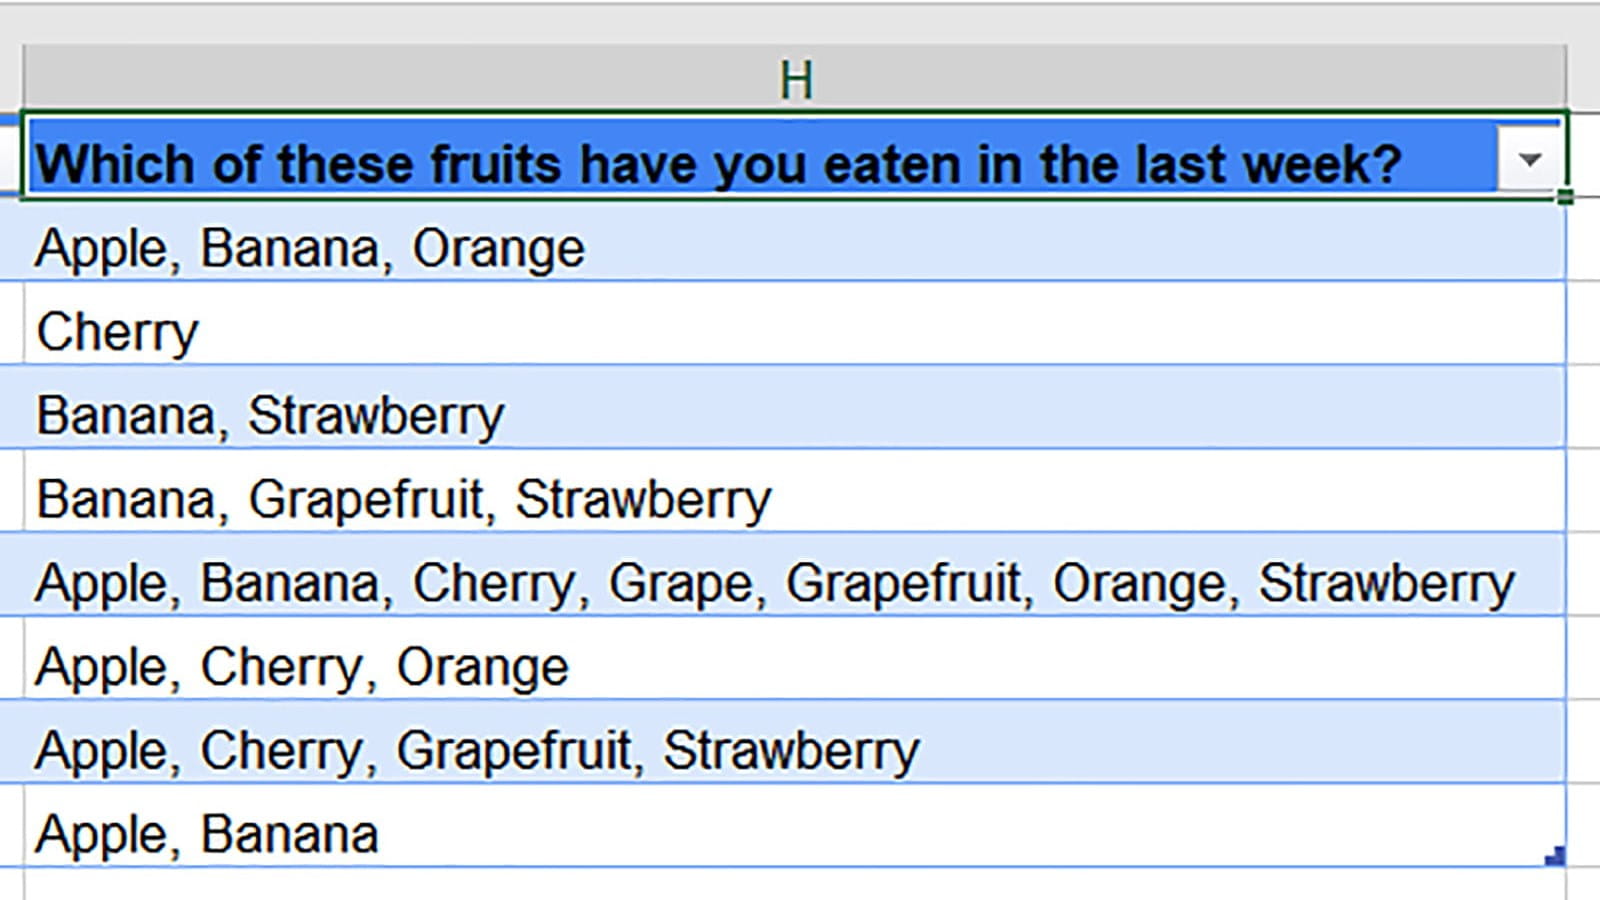Click the fill handle of the selected header cell
Image resolution: width=1600 pixels, height=900 pixels.
1566,198
